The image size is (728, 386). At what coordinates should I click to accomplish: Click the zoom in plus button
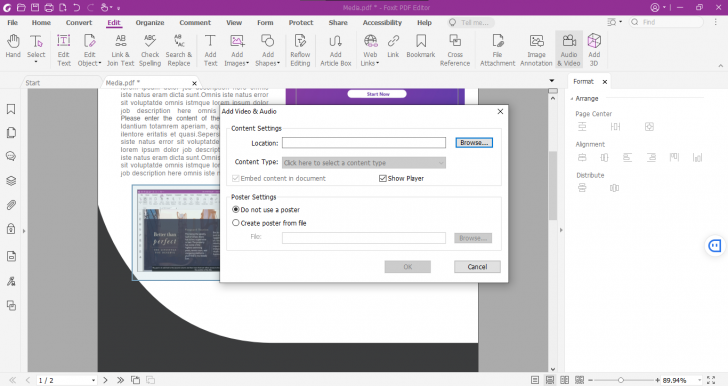point(657,380)
